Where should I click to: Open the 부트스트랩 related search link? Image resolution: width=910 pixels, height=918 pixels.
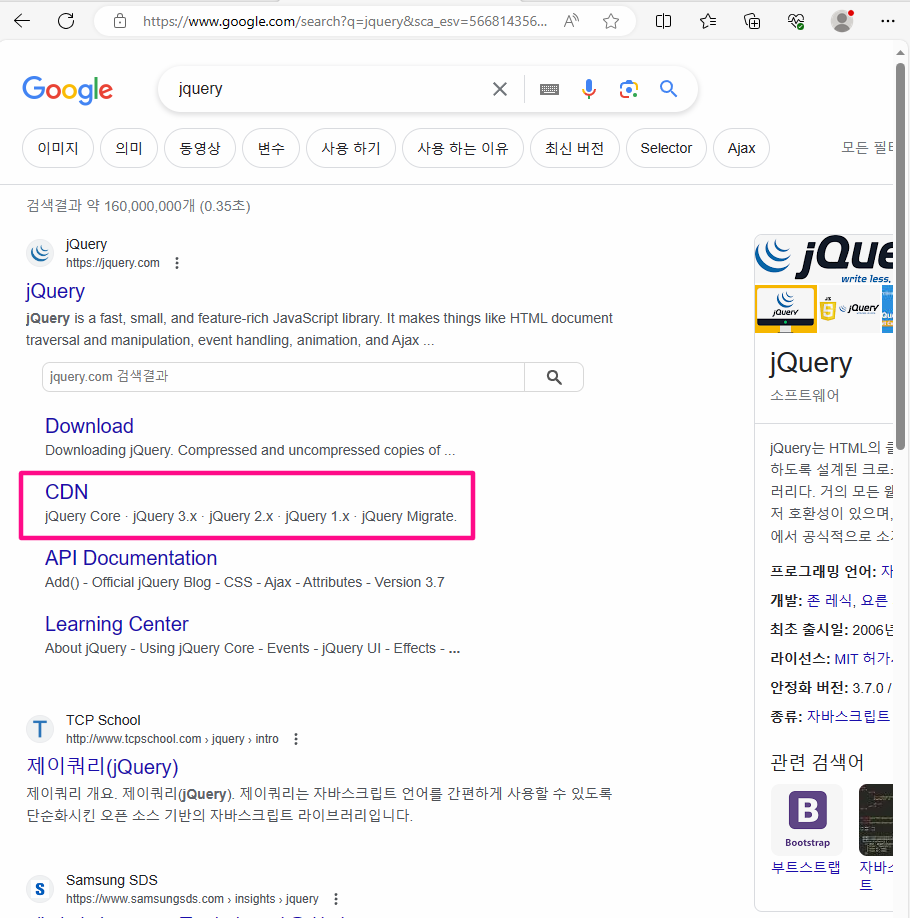806,866
